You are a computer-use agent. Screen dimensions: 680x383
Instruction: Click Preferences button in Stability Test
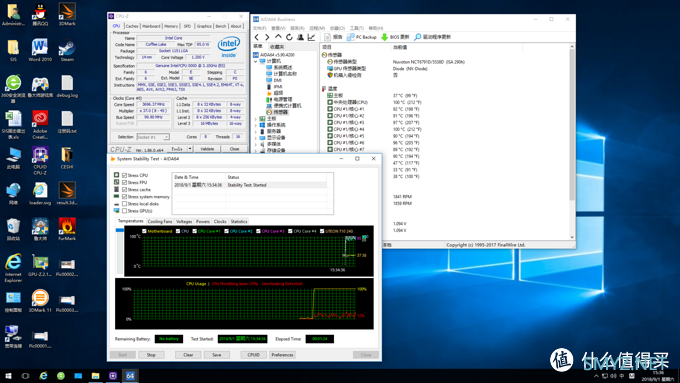click(x=282, y=355)
